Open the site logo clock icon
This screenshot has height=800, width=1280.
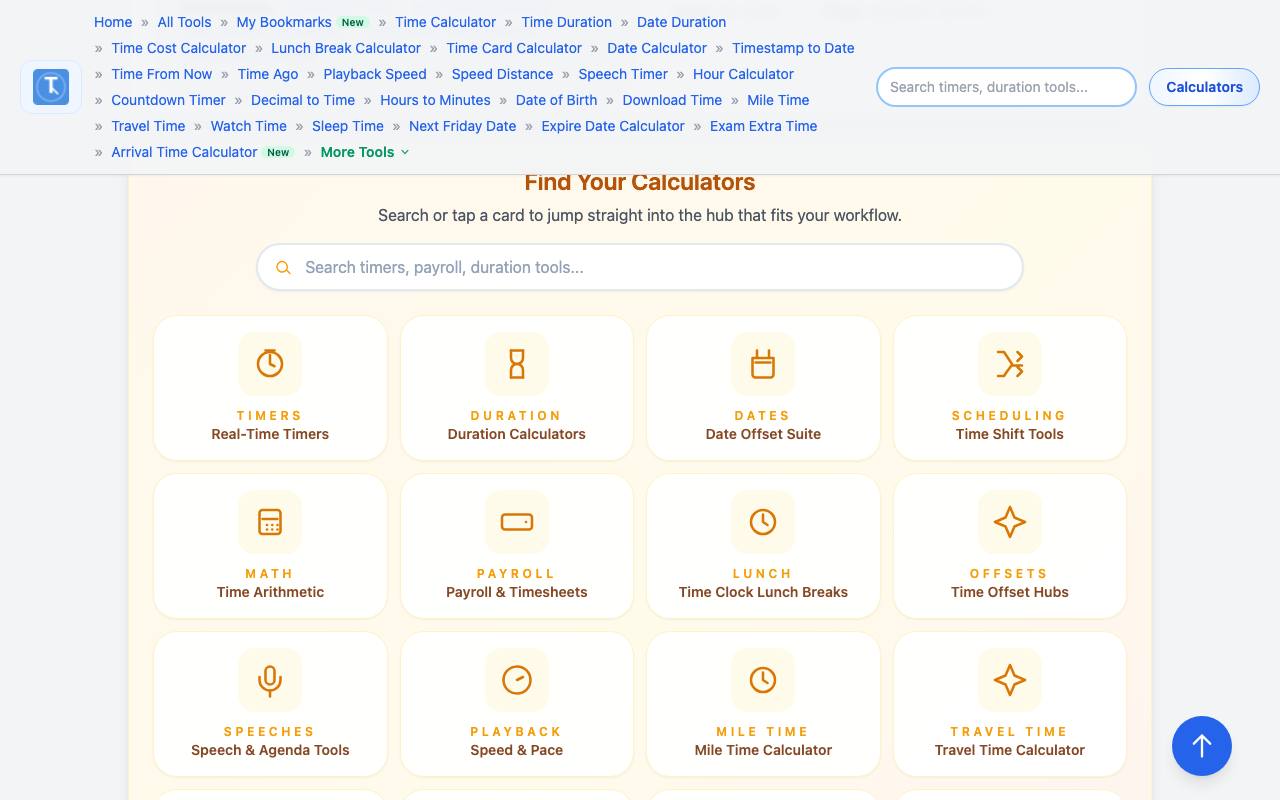click(51, 87)
